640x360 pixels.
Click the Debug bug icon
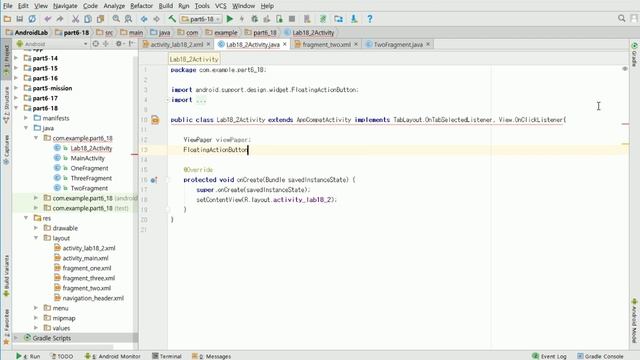(x=254, y=19)
